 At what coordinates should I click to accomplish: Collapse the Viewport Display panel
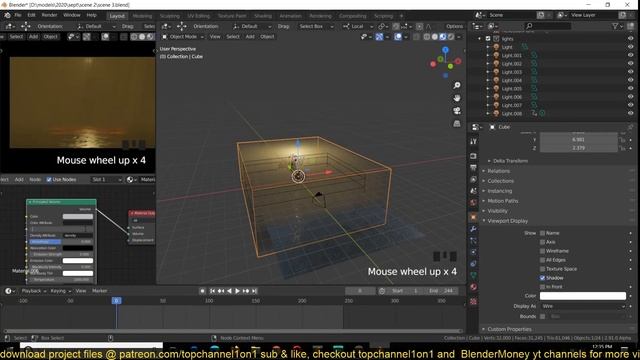tap(507, 221)
